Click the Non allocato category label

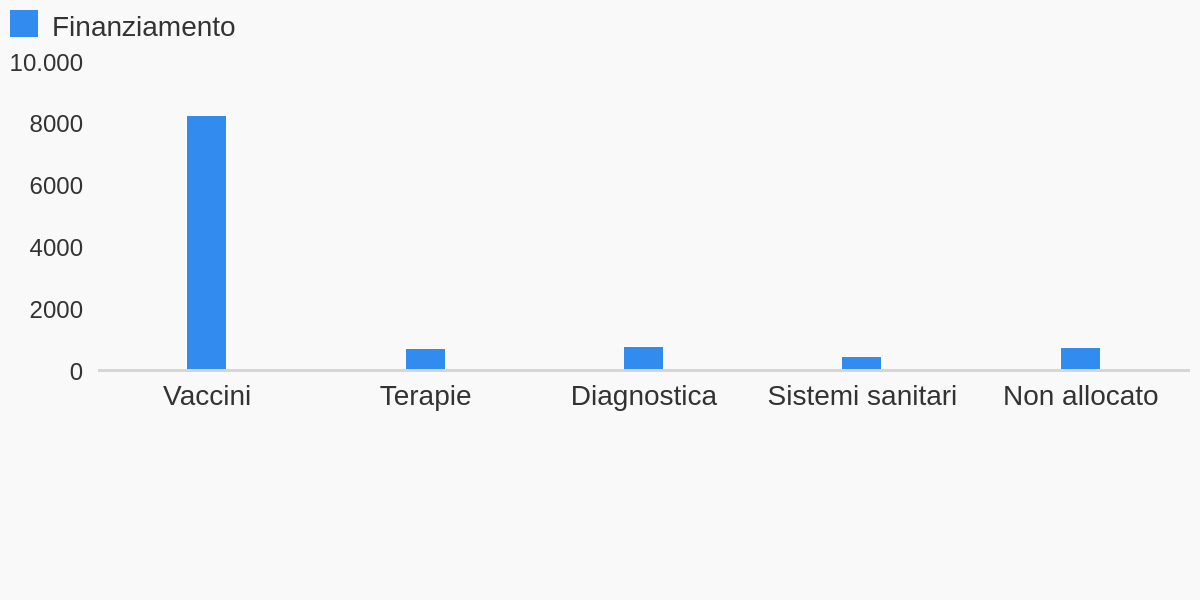coord(1080,396)
